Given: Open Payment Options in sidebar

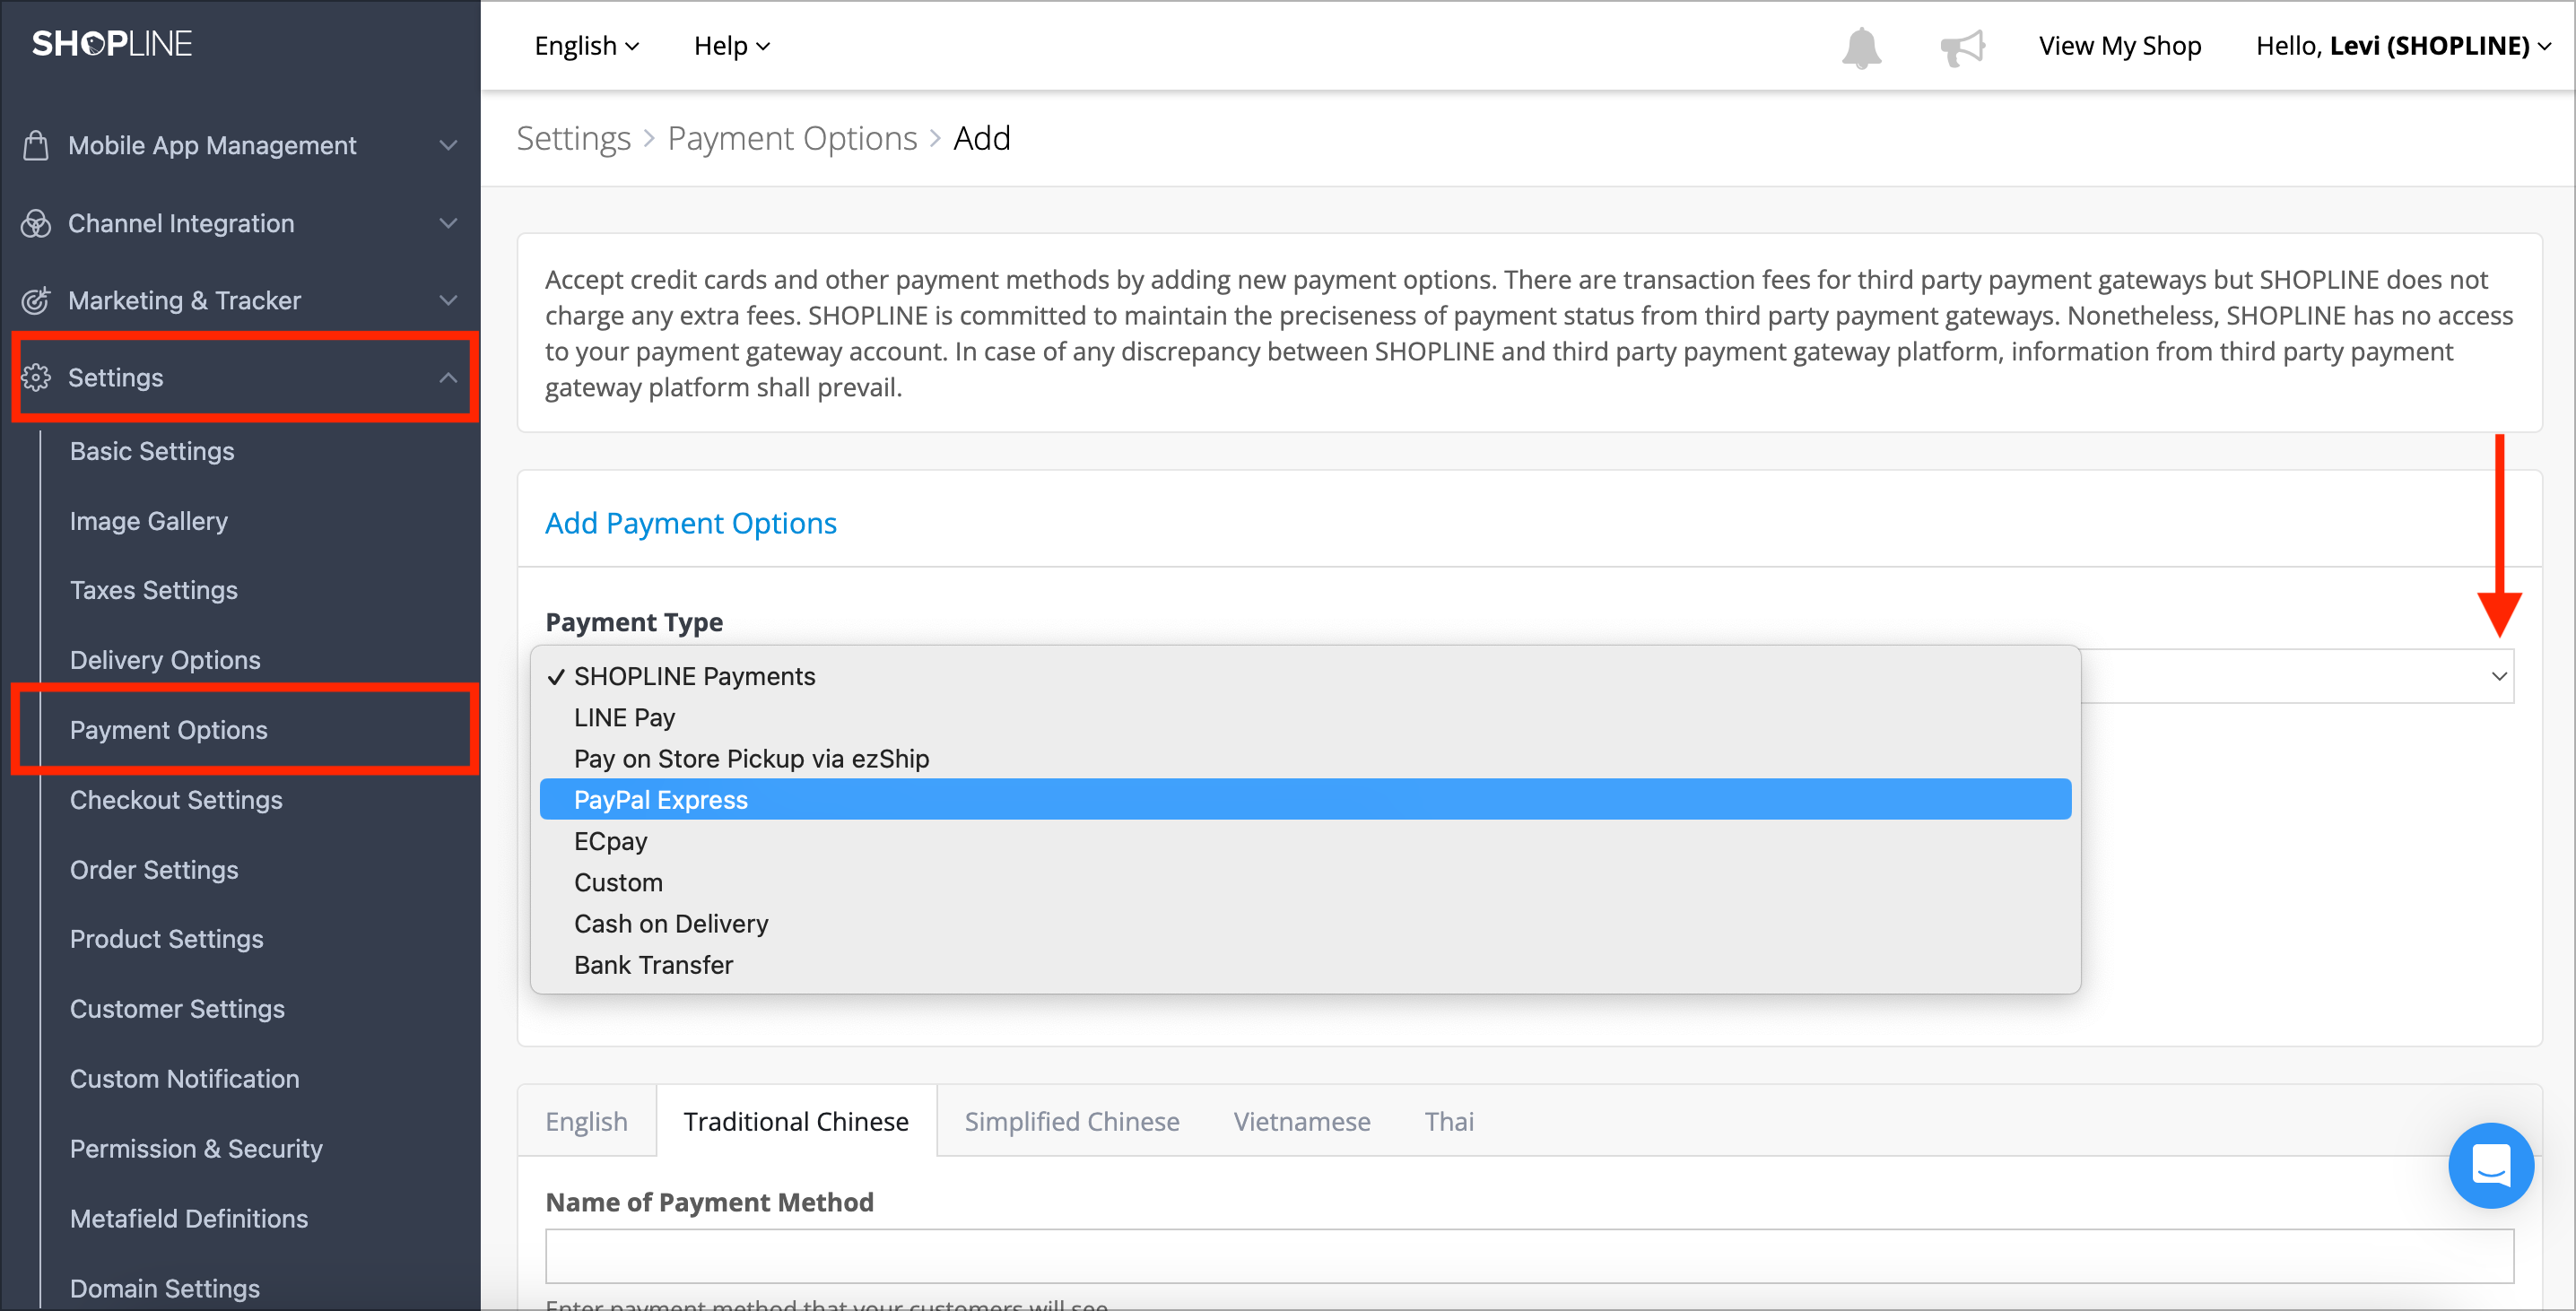Looking at the screenshot, I should [169, 730].
